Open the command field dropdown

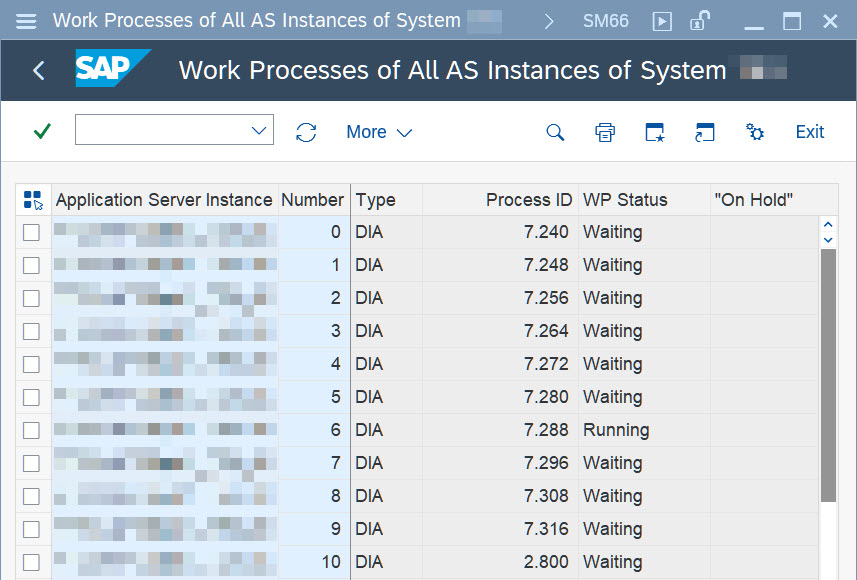(x=259, y=130)
